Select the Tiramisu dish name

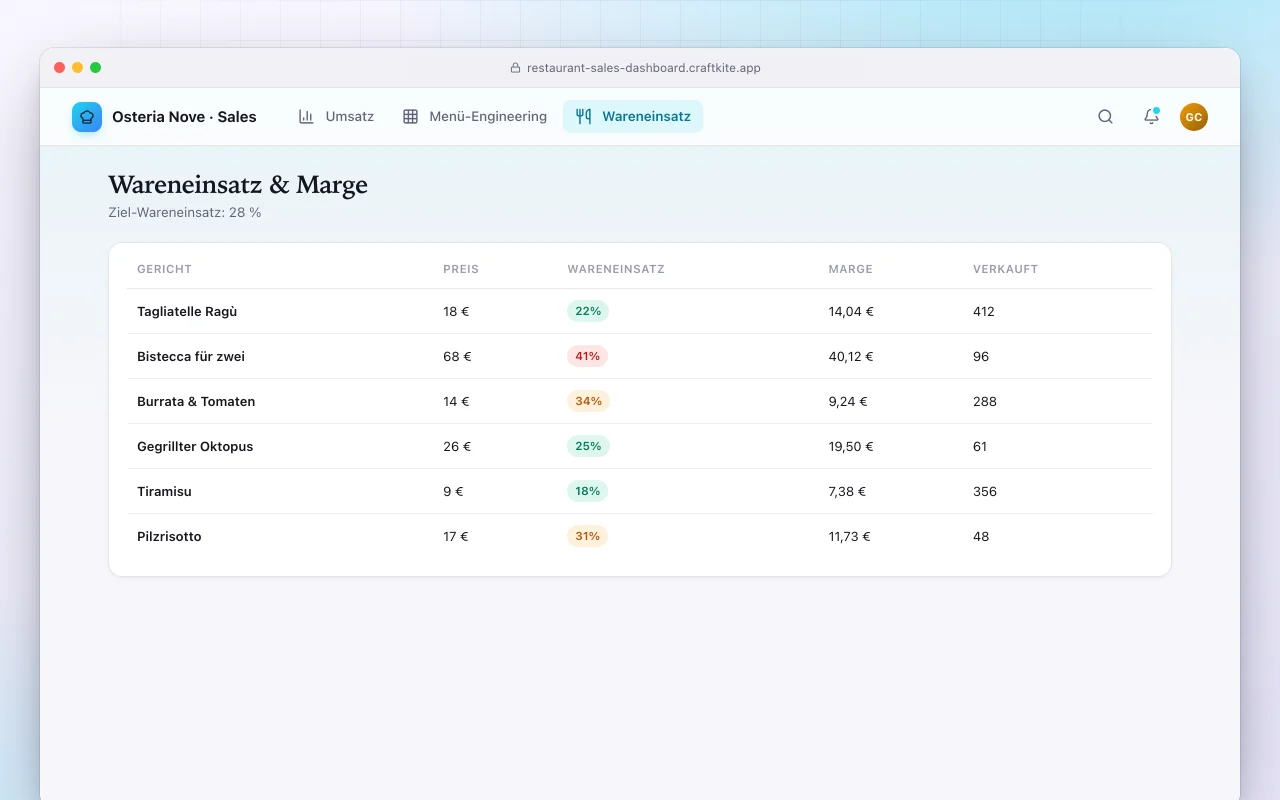pos(164,491)
